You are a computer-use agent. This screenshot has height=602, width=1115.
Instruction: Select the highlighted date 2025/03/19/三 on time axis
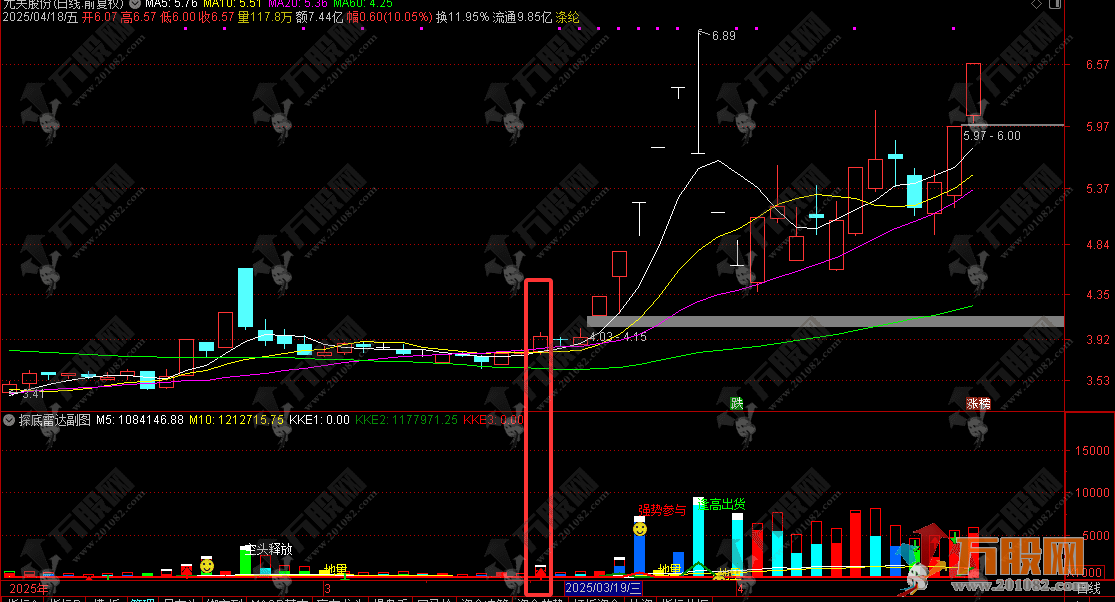coord(603,588)
